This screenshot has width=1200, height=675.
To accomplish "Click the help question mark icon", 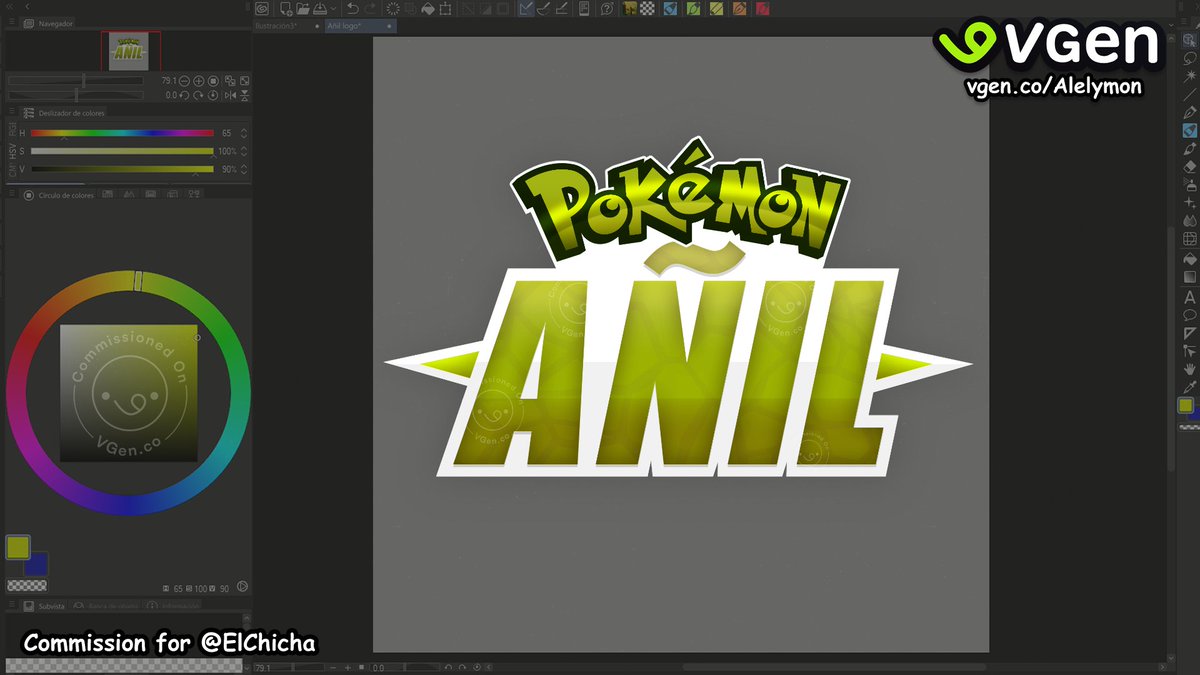I will tap(607, 8).
